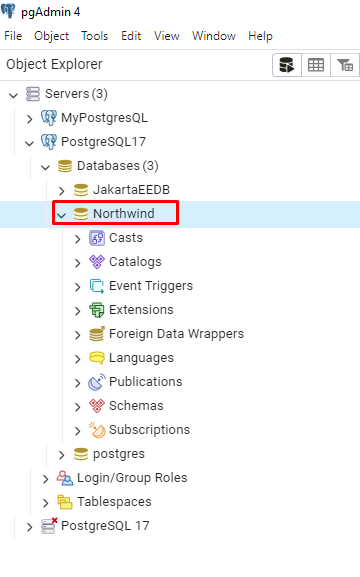
Task: Click the PostgreSQL17 elephant server icon
Action: (49, 142)
